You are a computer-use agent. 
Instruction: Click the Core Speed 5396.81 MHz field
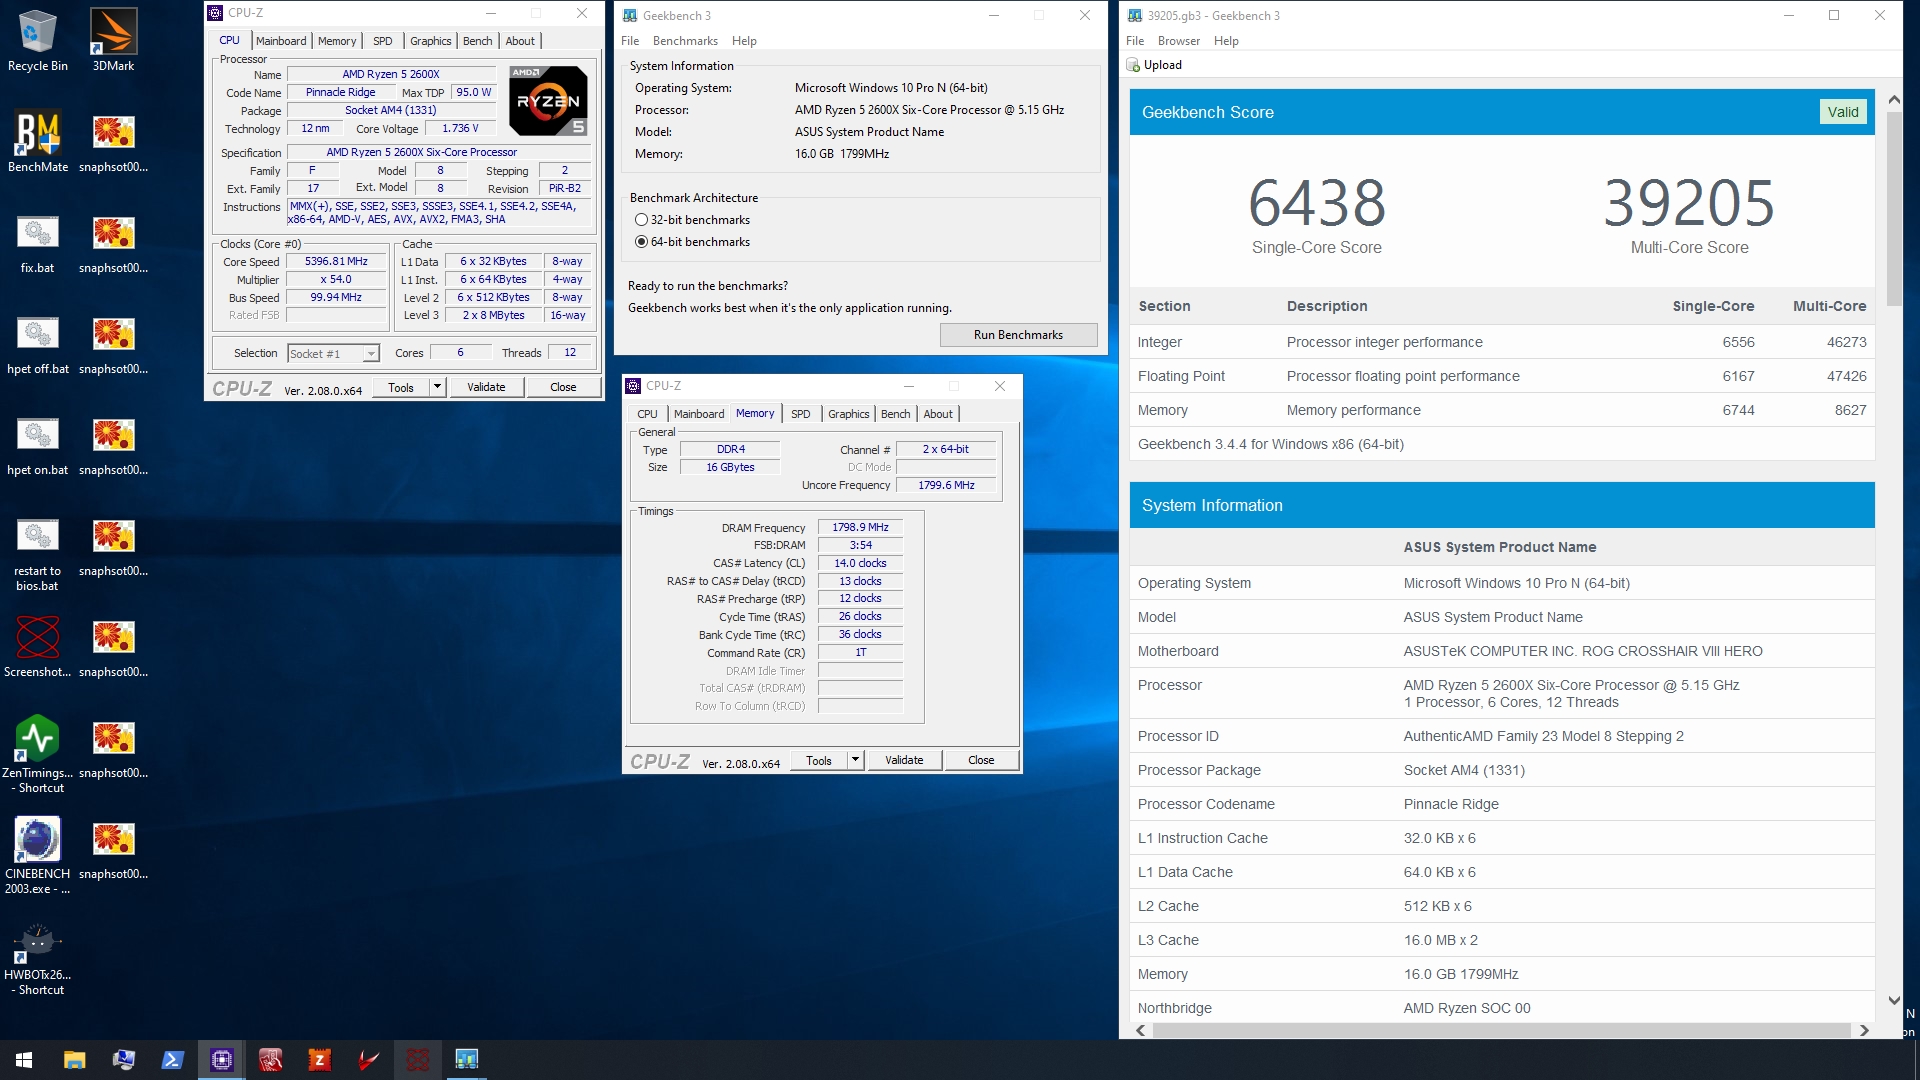pyautogui.click(x=337, y=262)
